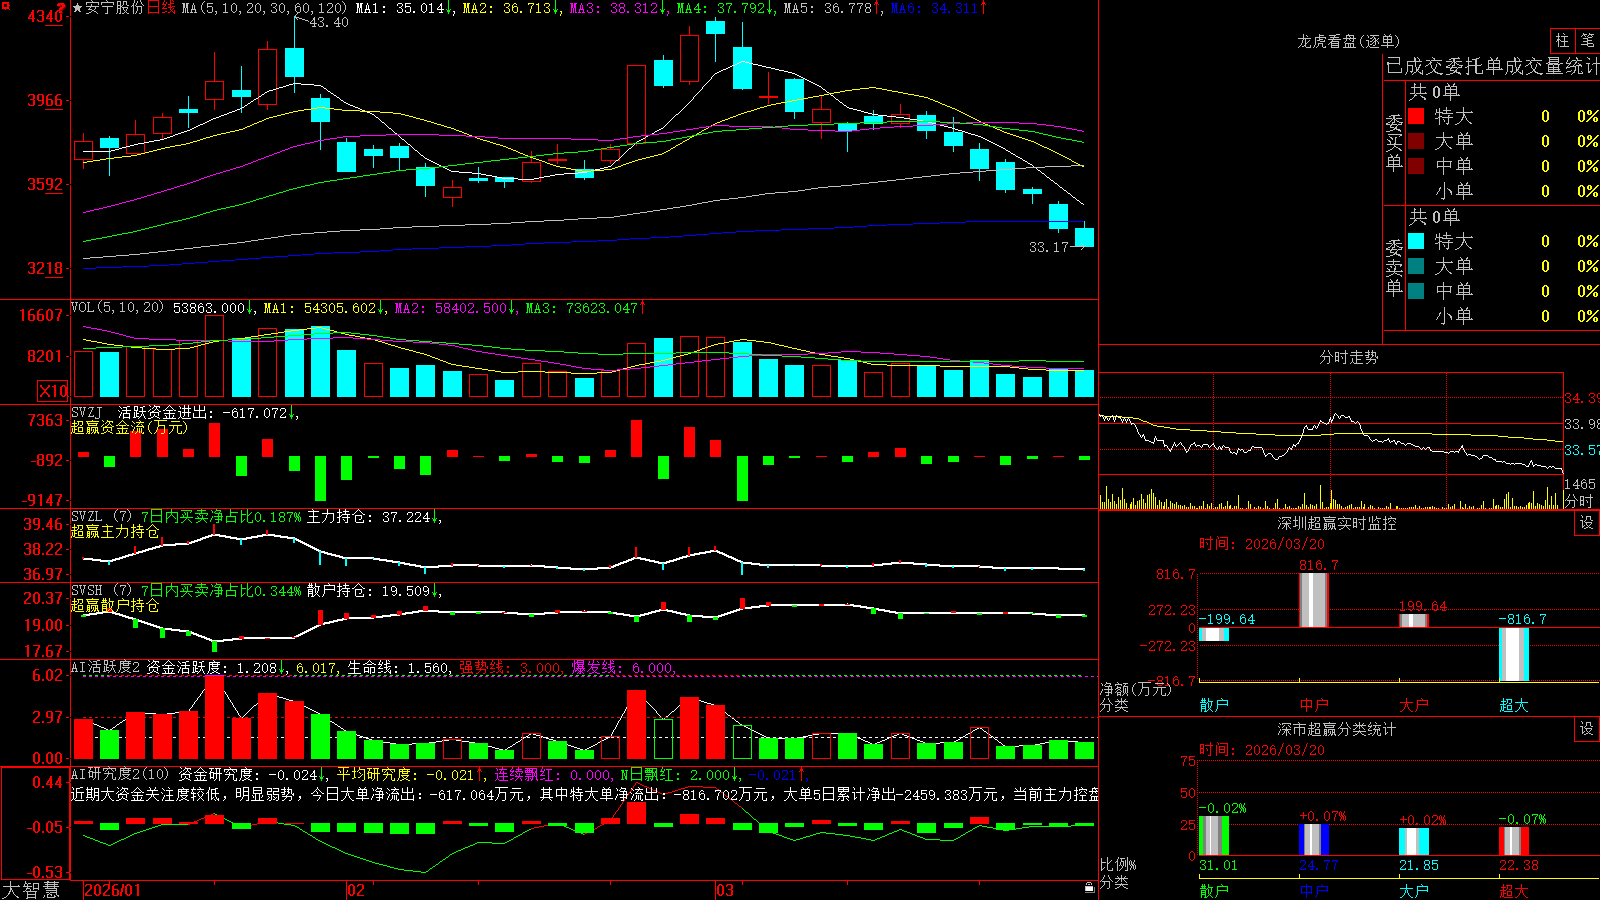The image size is (1600, 900).
Task: Select the dark red 中单 buy-order swatch
Action: point(1416,166)
